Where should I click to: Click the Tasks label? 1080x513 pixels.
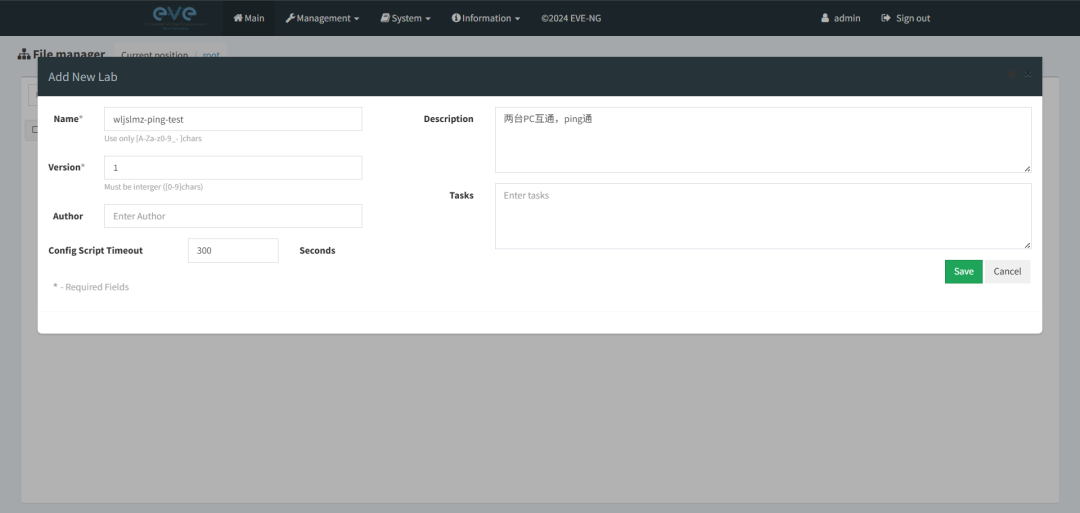(461, 196)
